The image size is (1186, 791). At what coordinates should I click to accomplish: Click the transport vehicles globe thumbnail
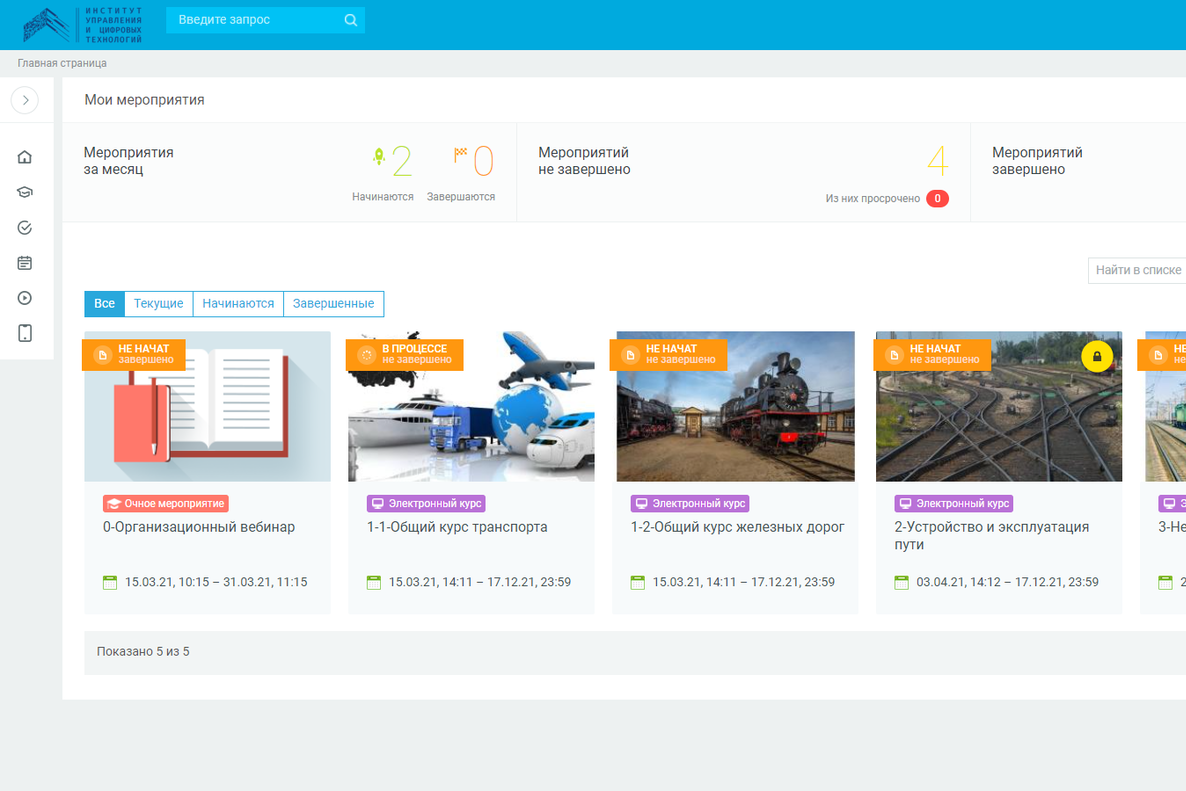(471, 406)
